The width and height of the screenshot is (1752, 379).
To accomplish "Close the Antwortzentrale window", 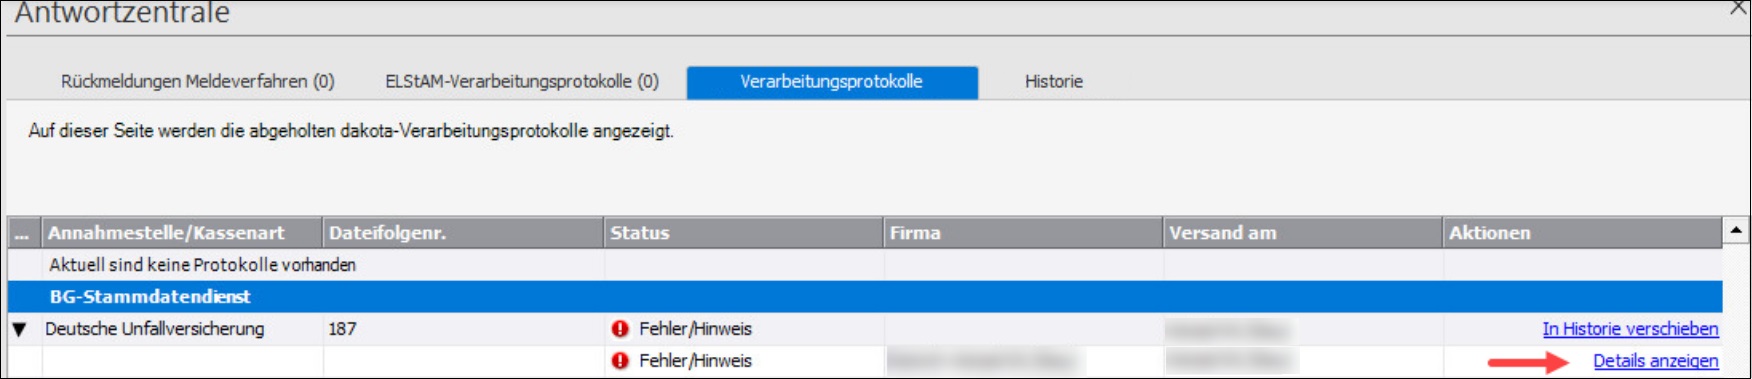I will click(x=1739, y=9).
